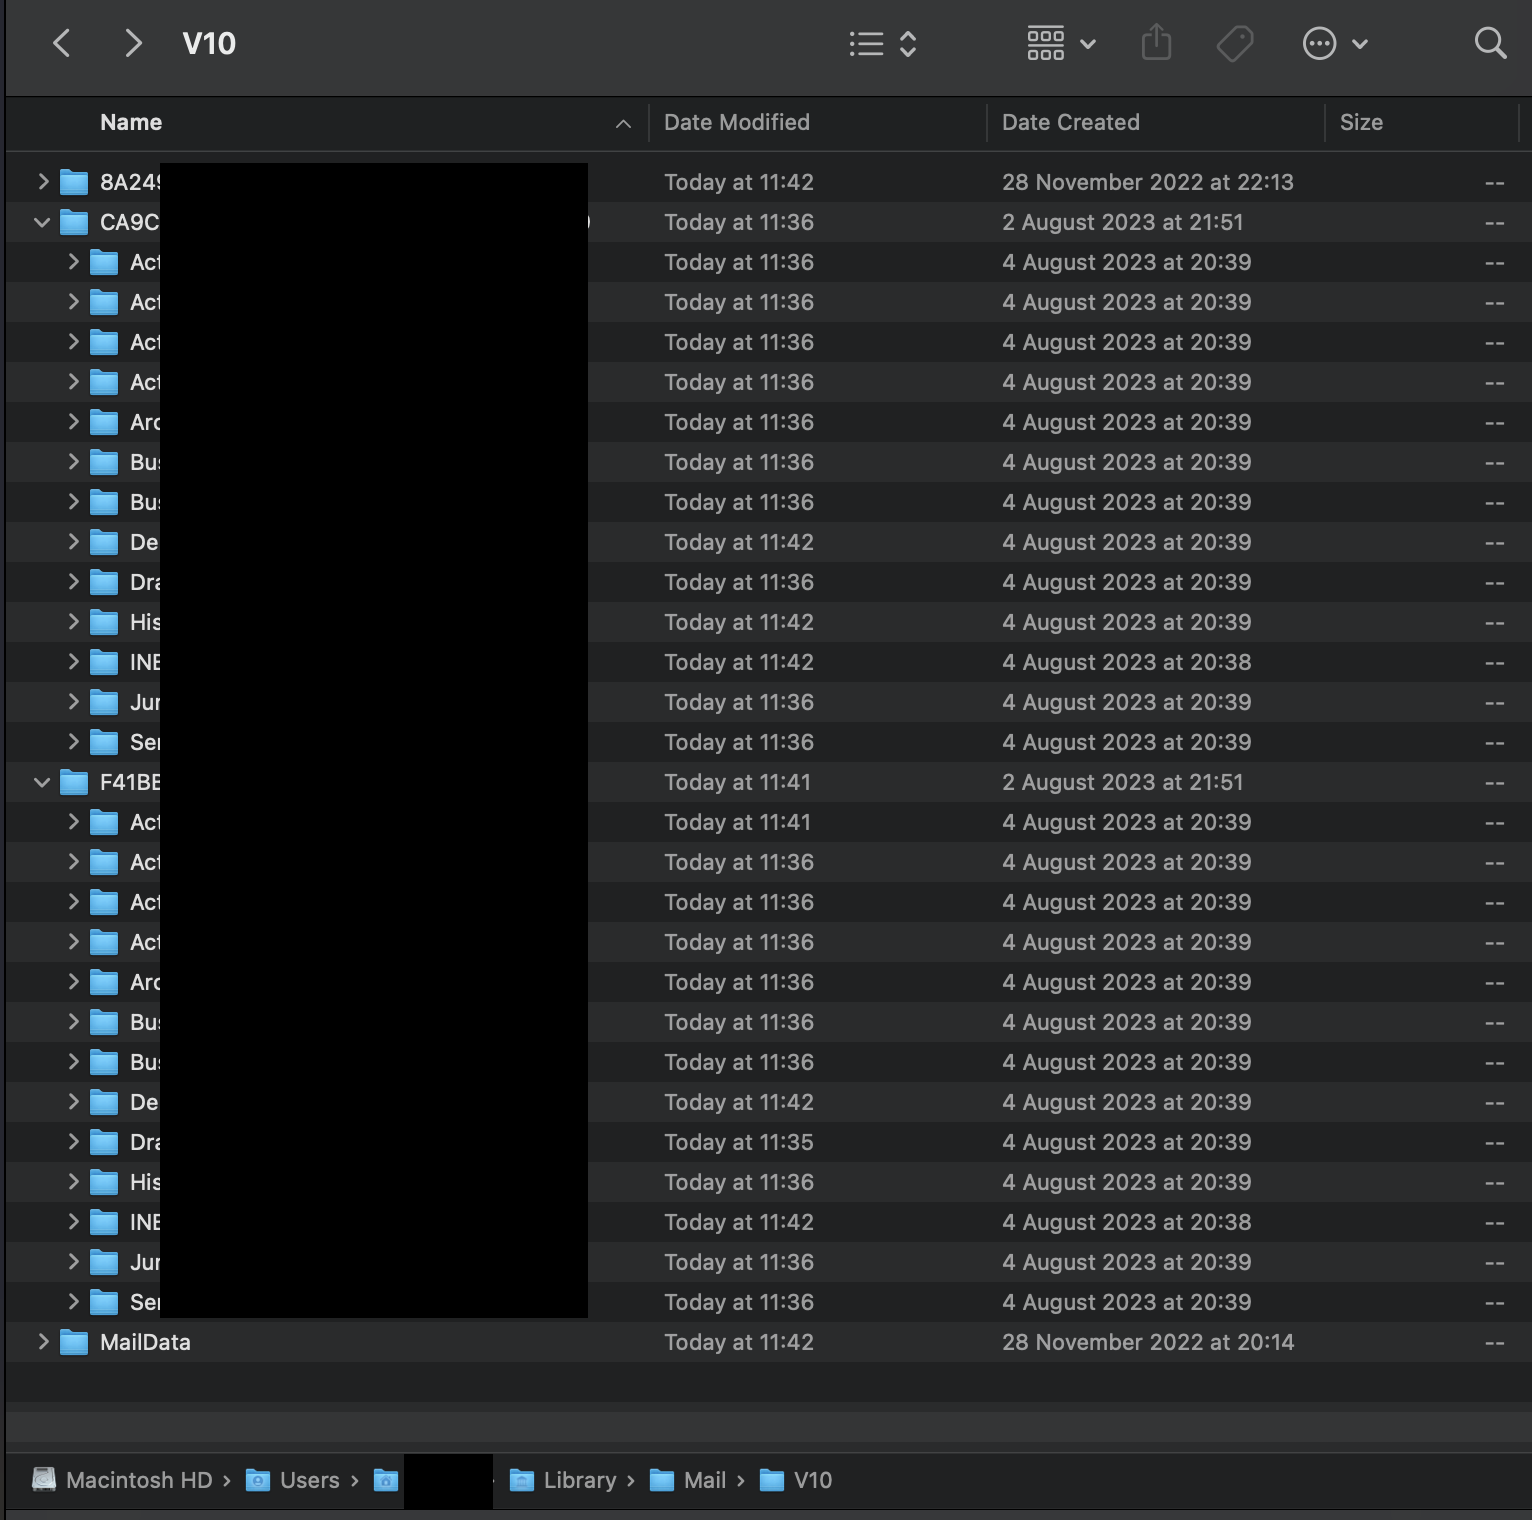The height and width of the screenshot is (1520, 1532).
Task: Sort by Date Modified column header
Action: (x=737, y=122)
